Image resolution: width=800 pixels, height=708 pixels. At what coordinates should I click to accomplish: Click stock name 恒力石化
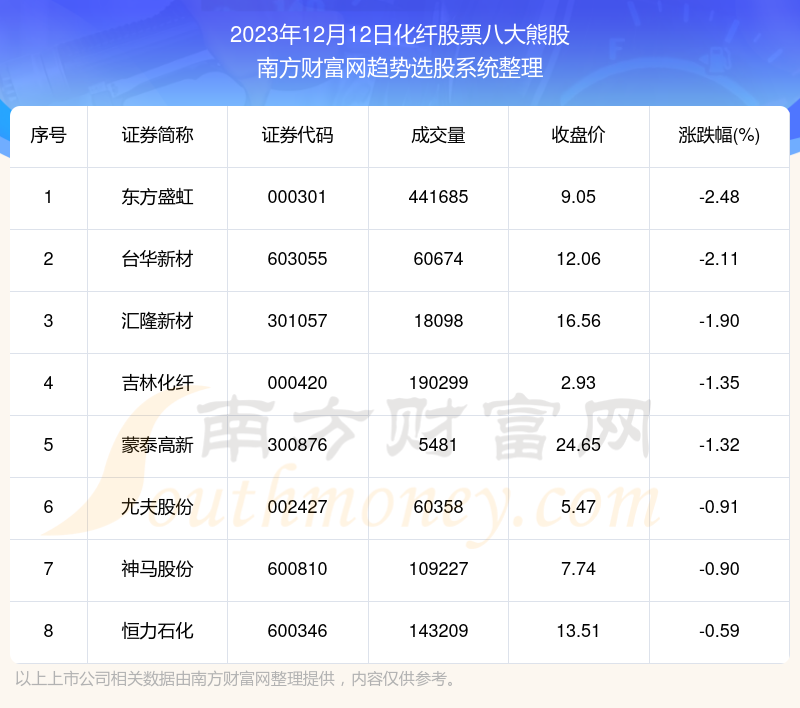coord(157,631)
